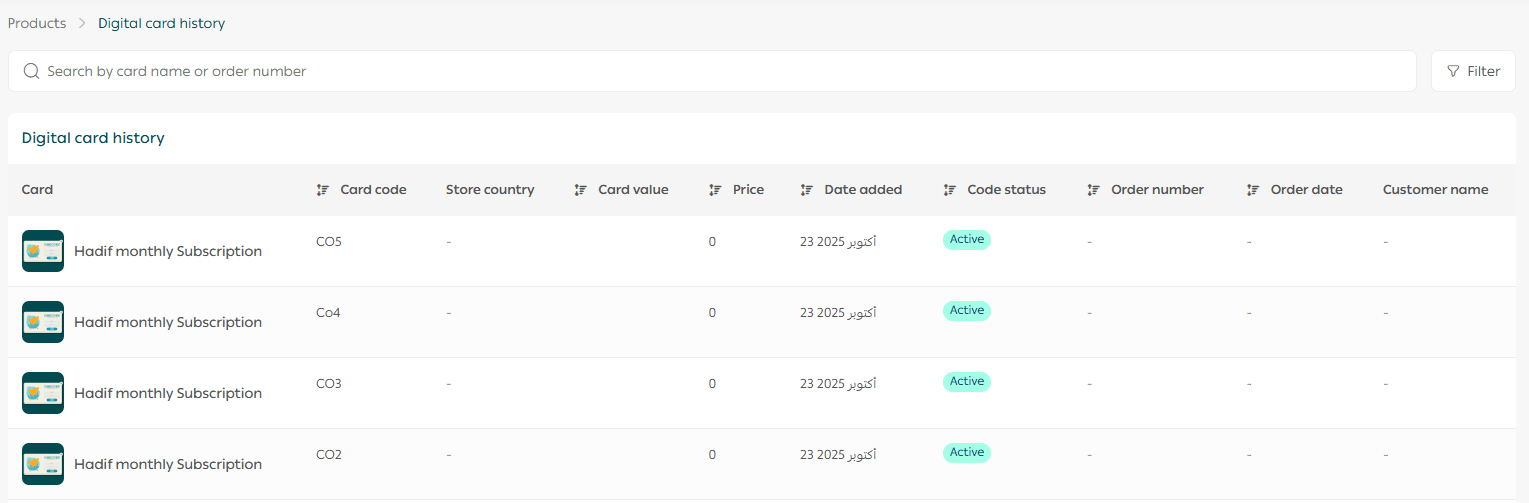
Task: Click the Price column sort icon
Action: coord(715,190)
